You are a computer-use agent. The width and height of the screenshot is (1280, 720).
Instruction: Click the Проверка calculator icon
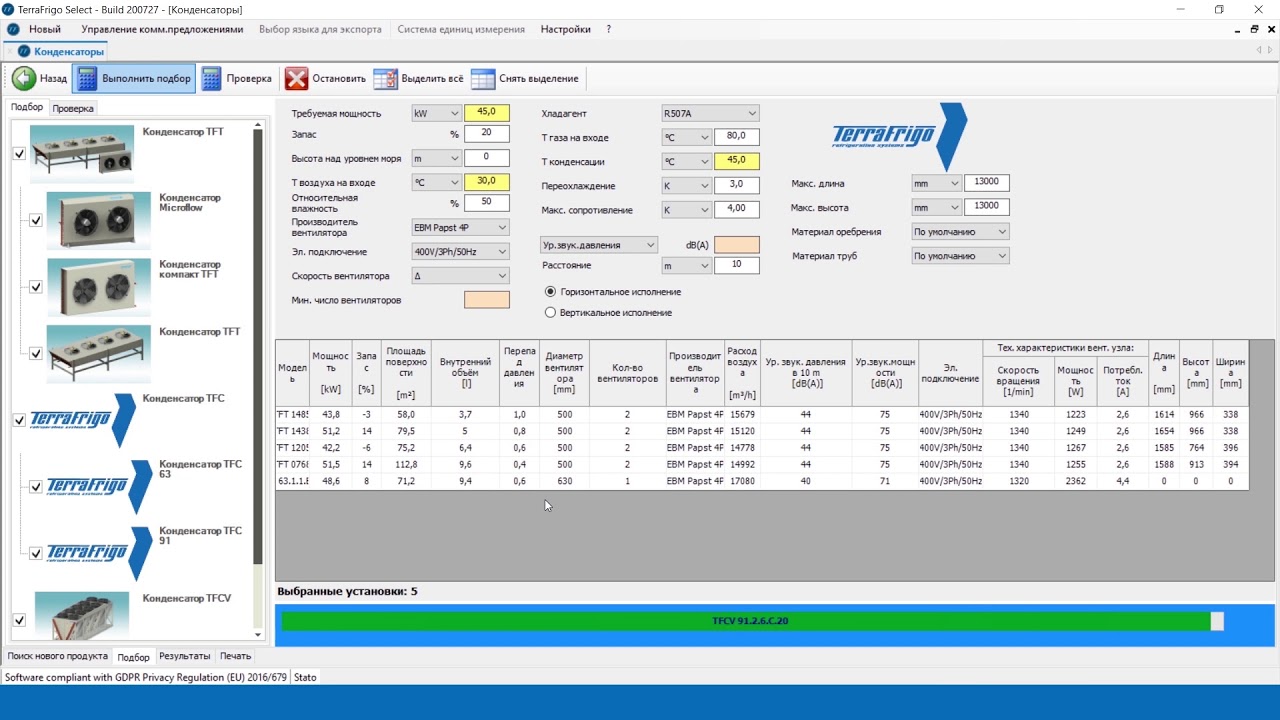point(211,79)
